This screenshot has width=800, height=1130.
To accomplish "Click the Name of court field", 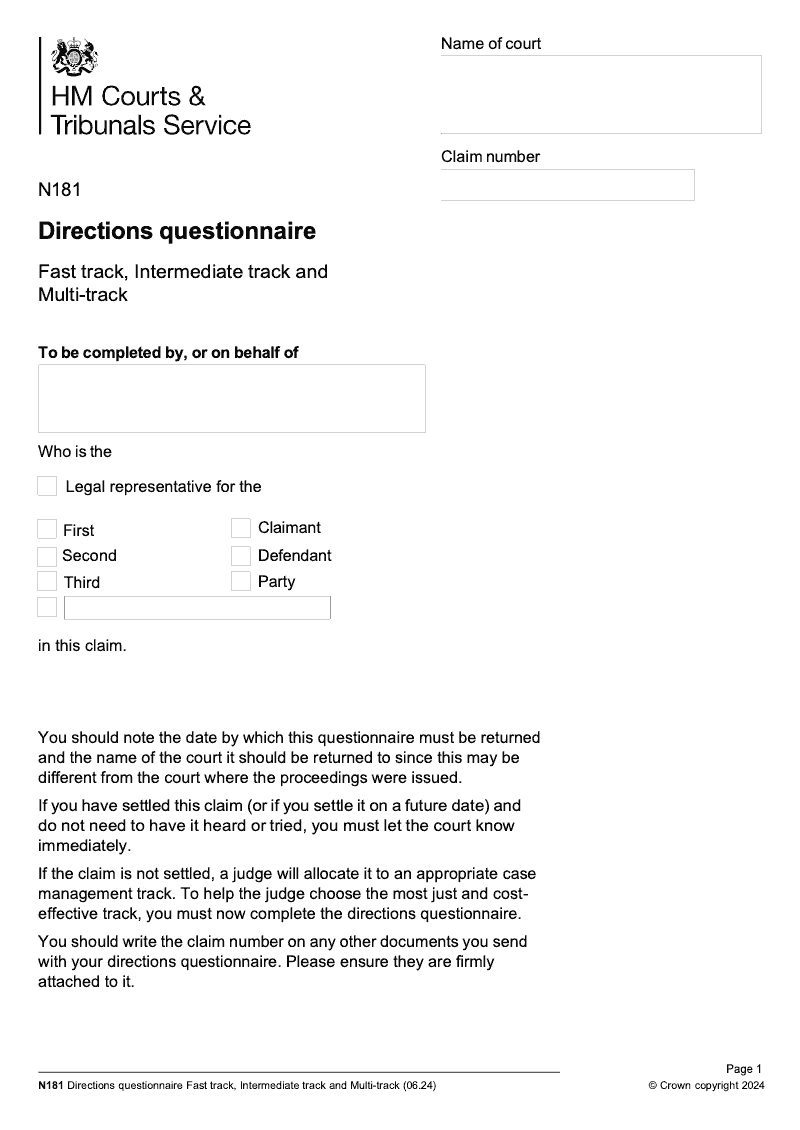I will pos(601,94).
